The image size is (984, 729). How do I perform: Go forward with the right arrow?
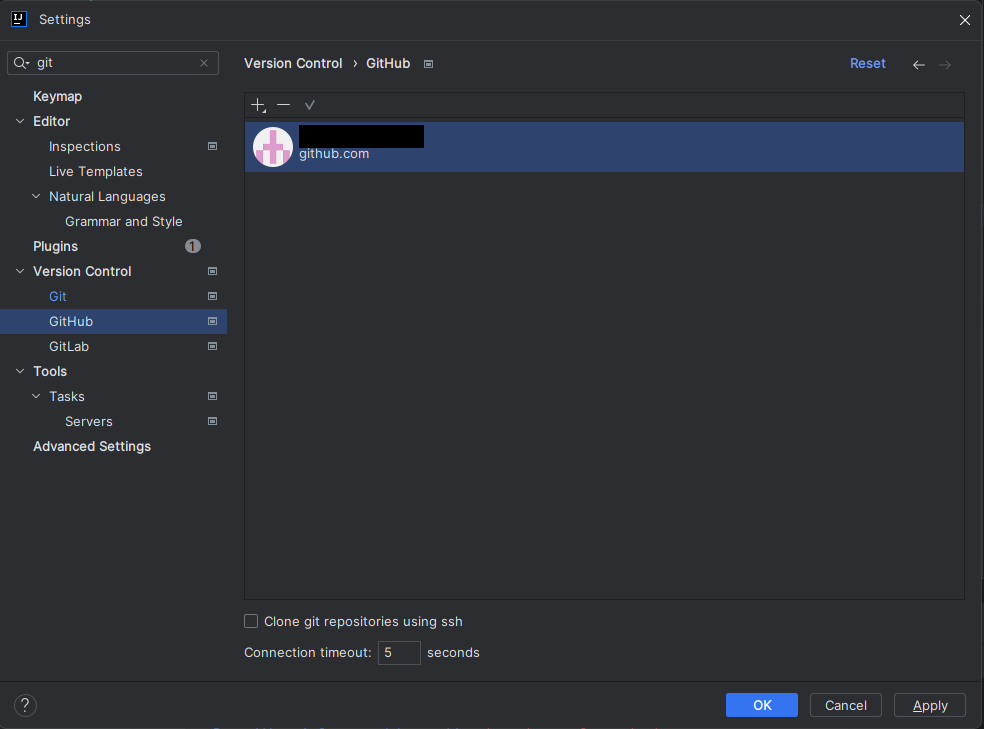pyautogui.click(x=945, y=65)
